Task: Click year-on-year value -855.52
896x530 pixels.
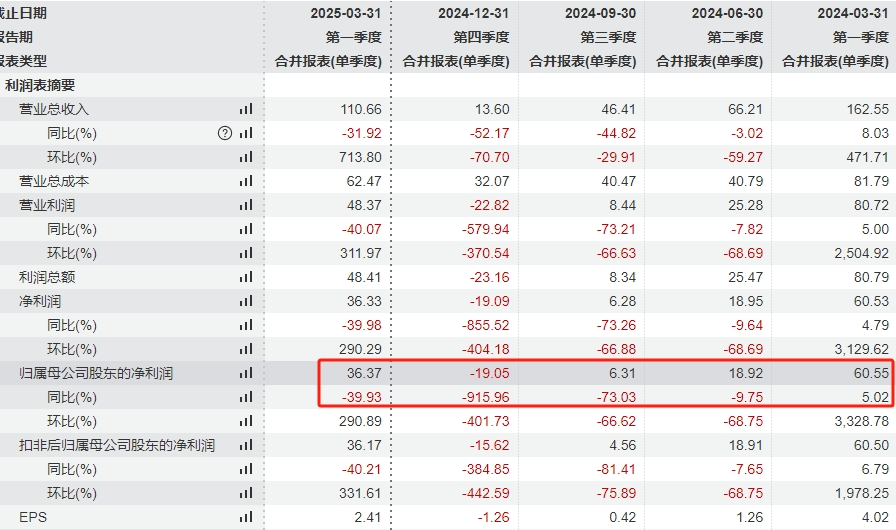Action: pos(486,325)
